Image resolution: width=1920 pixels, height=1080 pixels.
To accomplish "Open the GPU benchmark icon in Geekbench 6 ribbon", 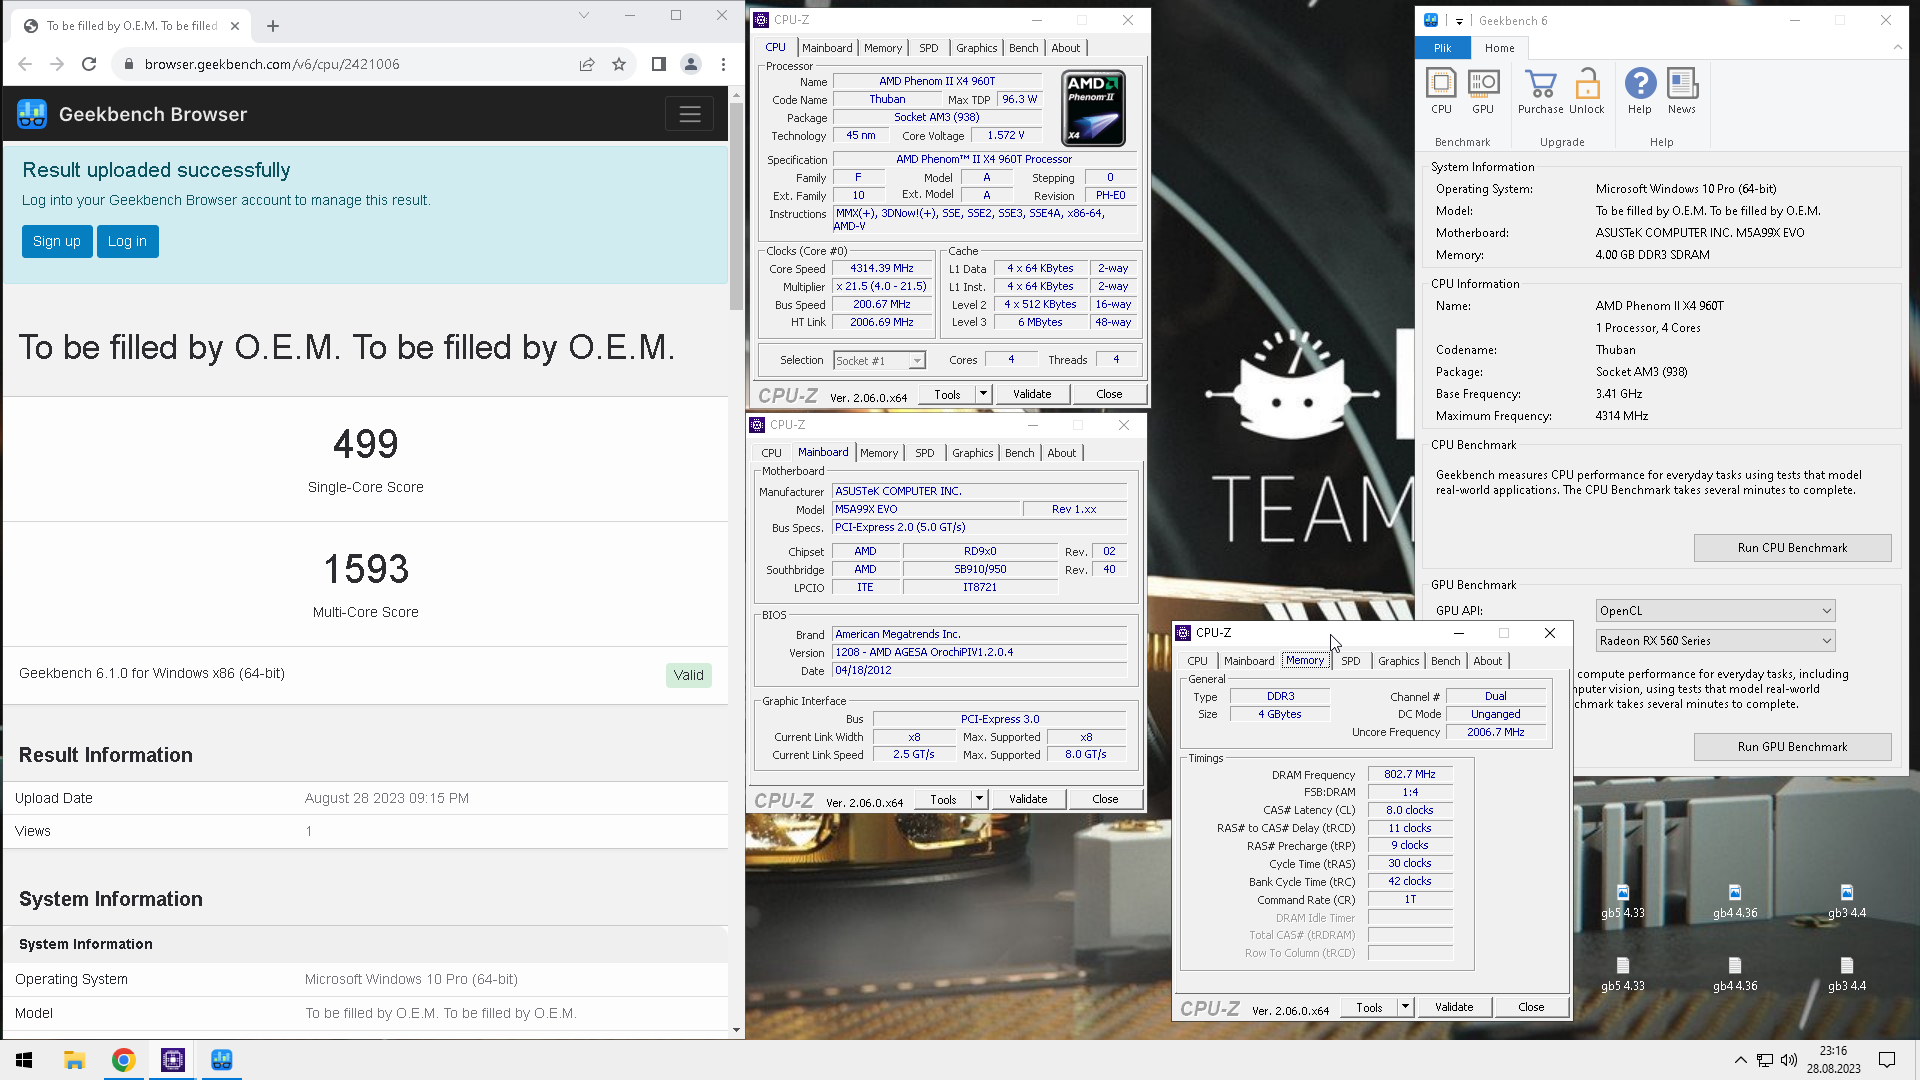I will [1483, 90].
